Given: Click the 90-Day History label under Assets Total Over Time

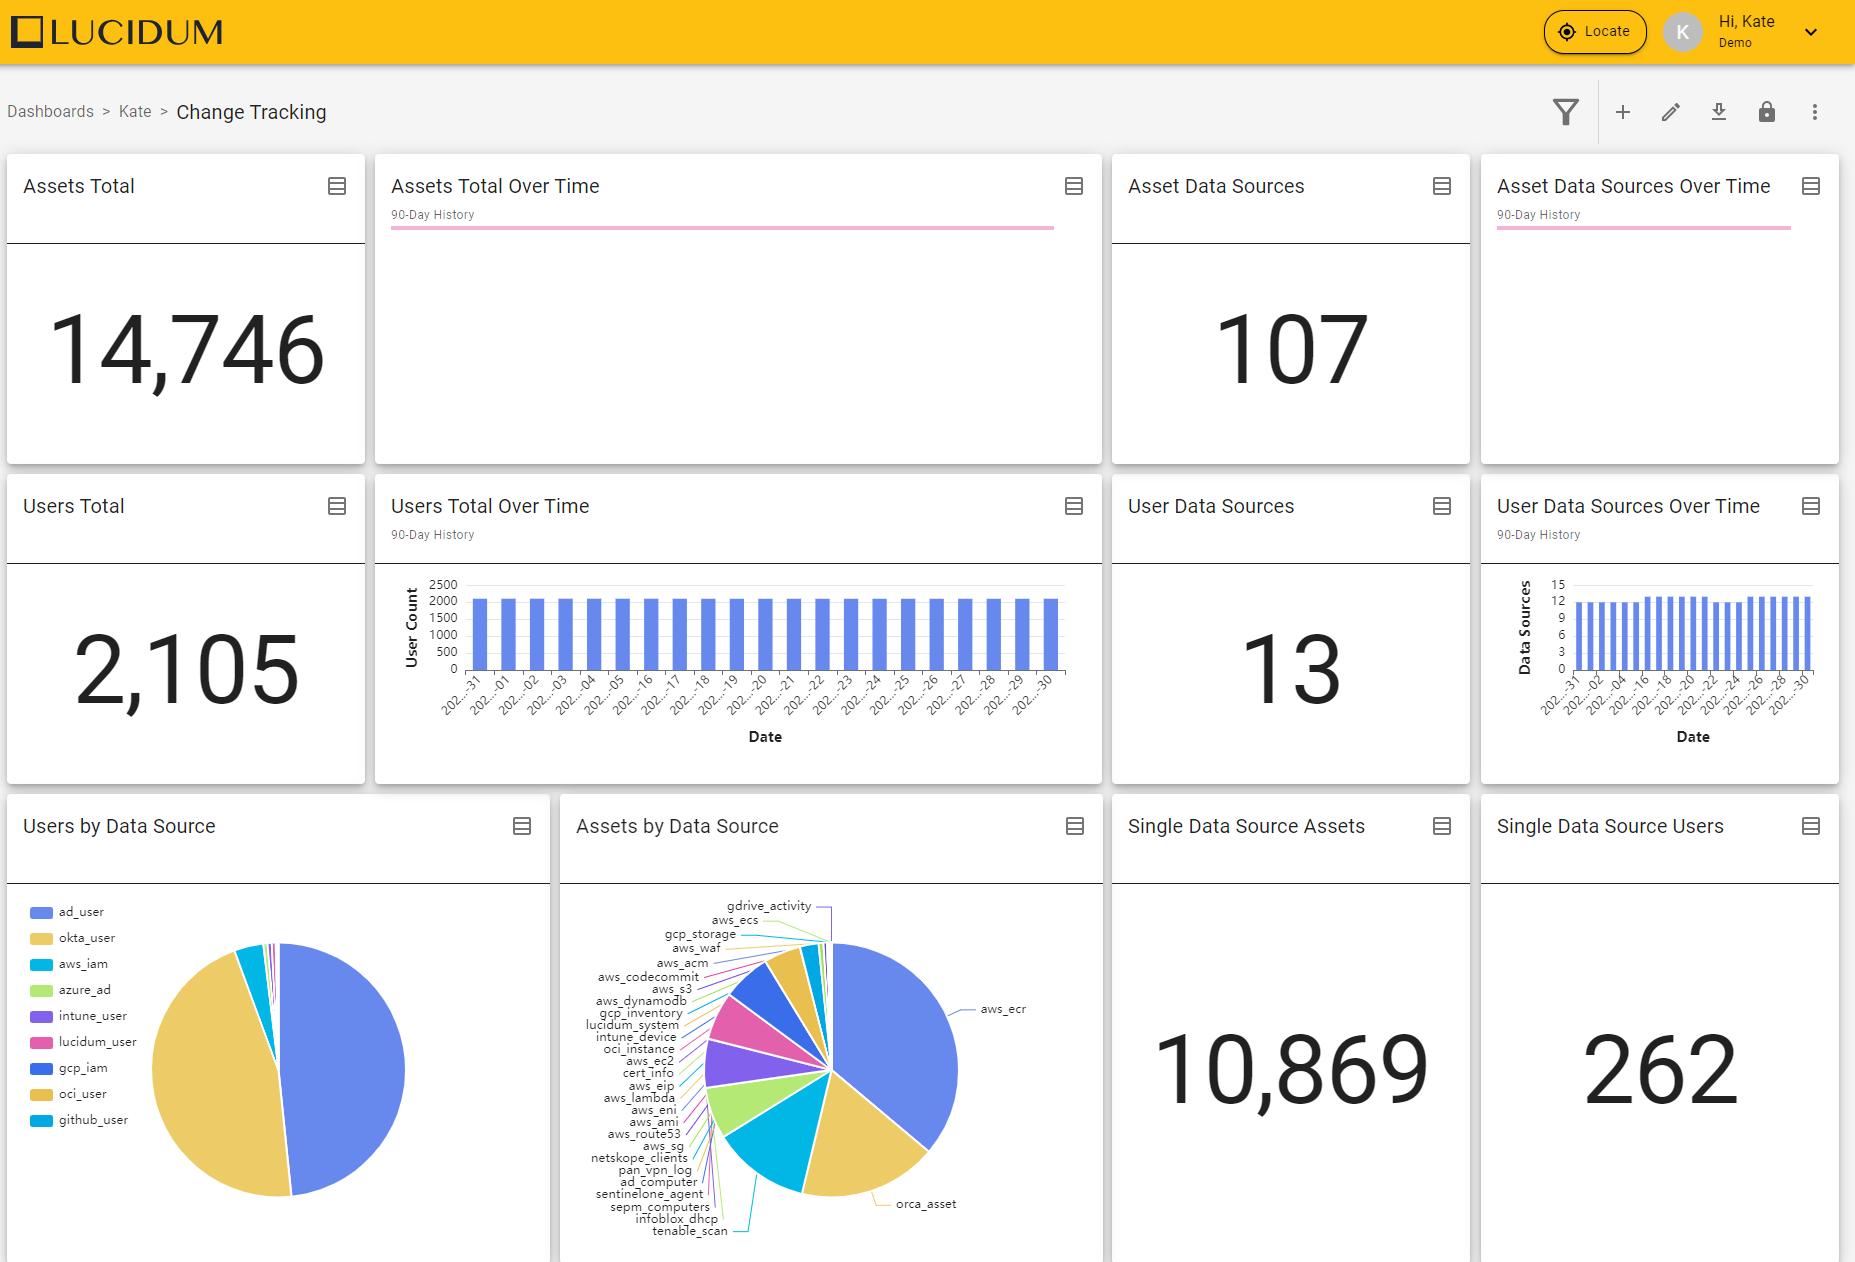Looking at the screenshot, I should [432, 215].
